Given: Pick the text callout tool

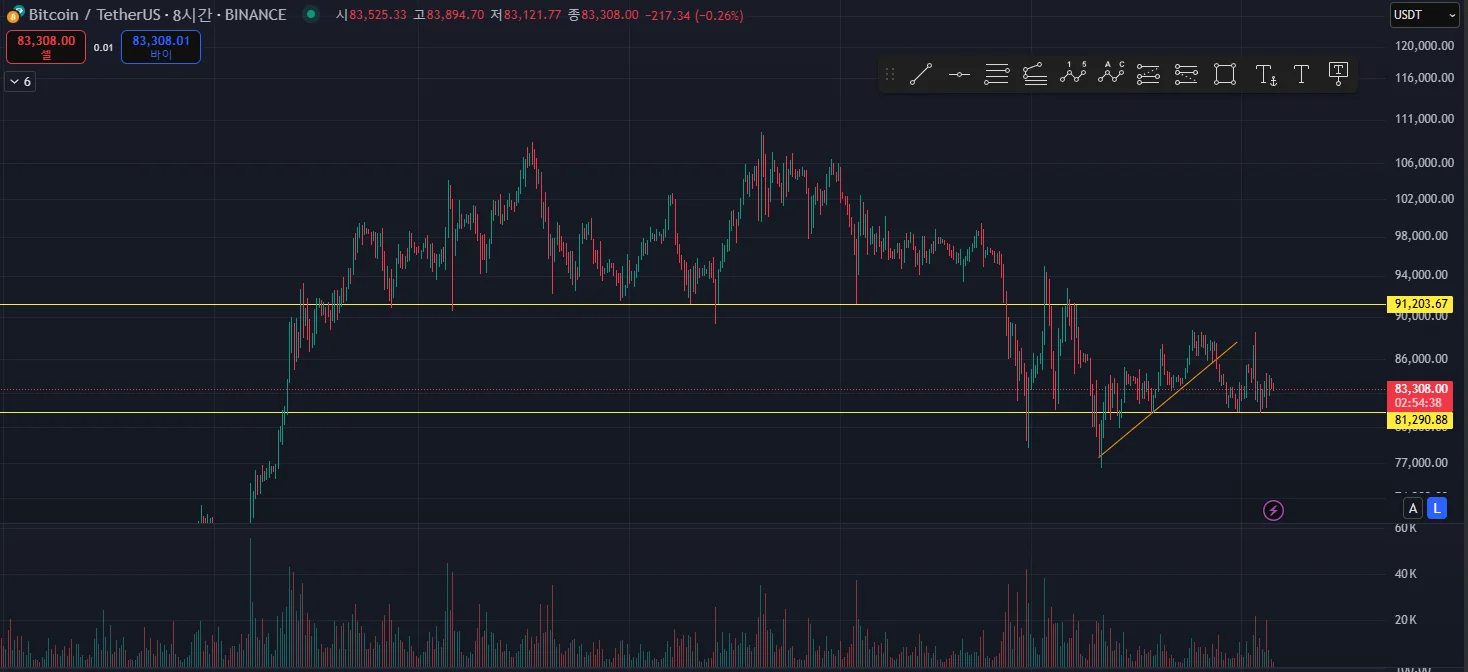Looking at the screenshot, I should (x=1339, y=74).
